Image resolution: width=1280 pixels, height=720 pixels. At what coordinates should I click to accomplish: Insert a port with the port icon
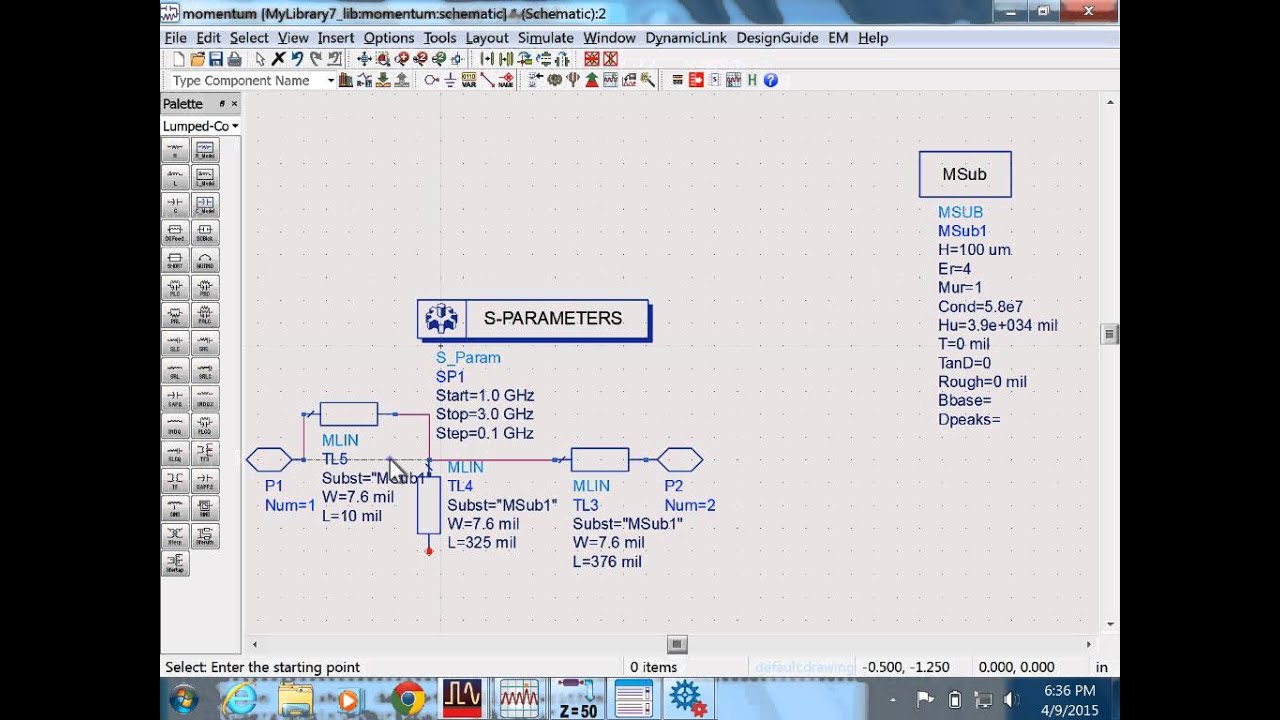click(431, 80)
